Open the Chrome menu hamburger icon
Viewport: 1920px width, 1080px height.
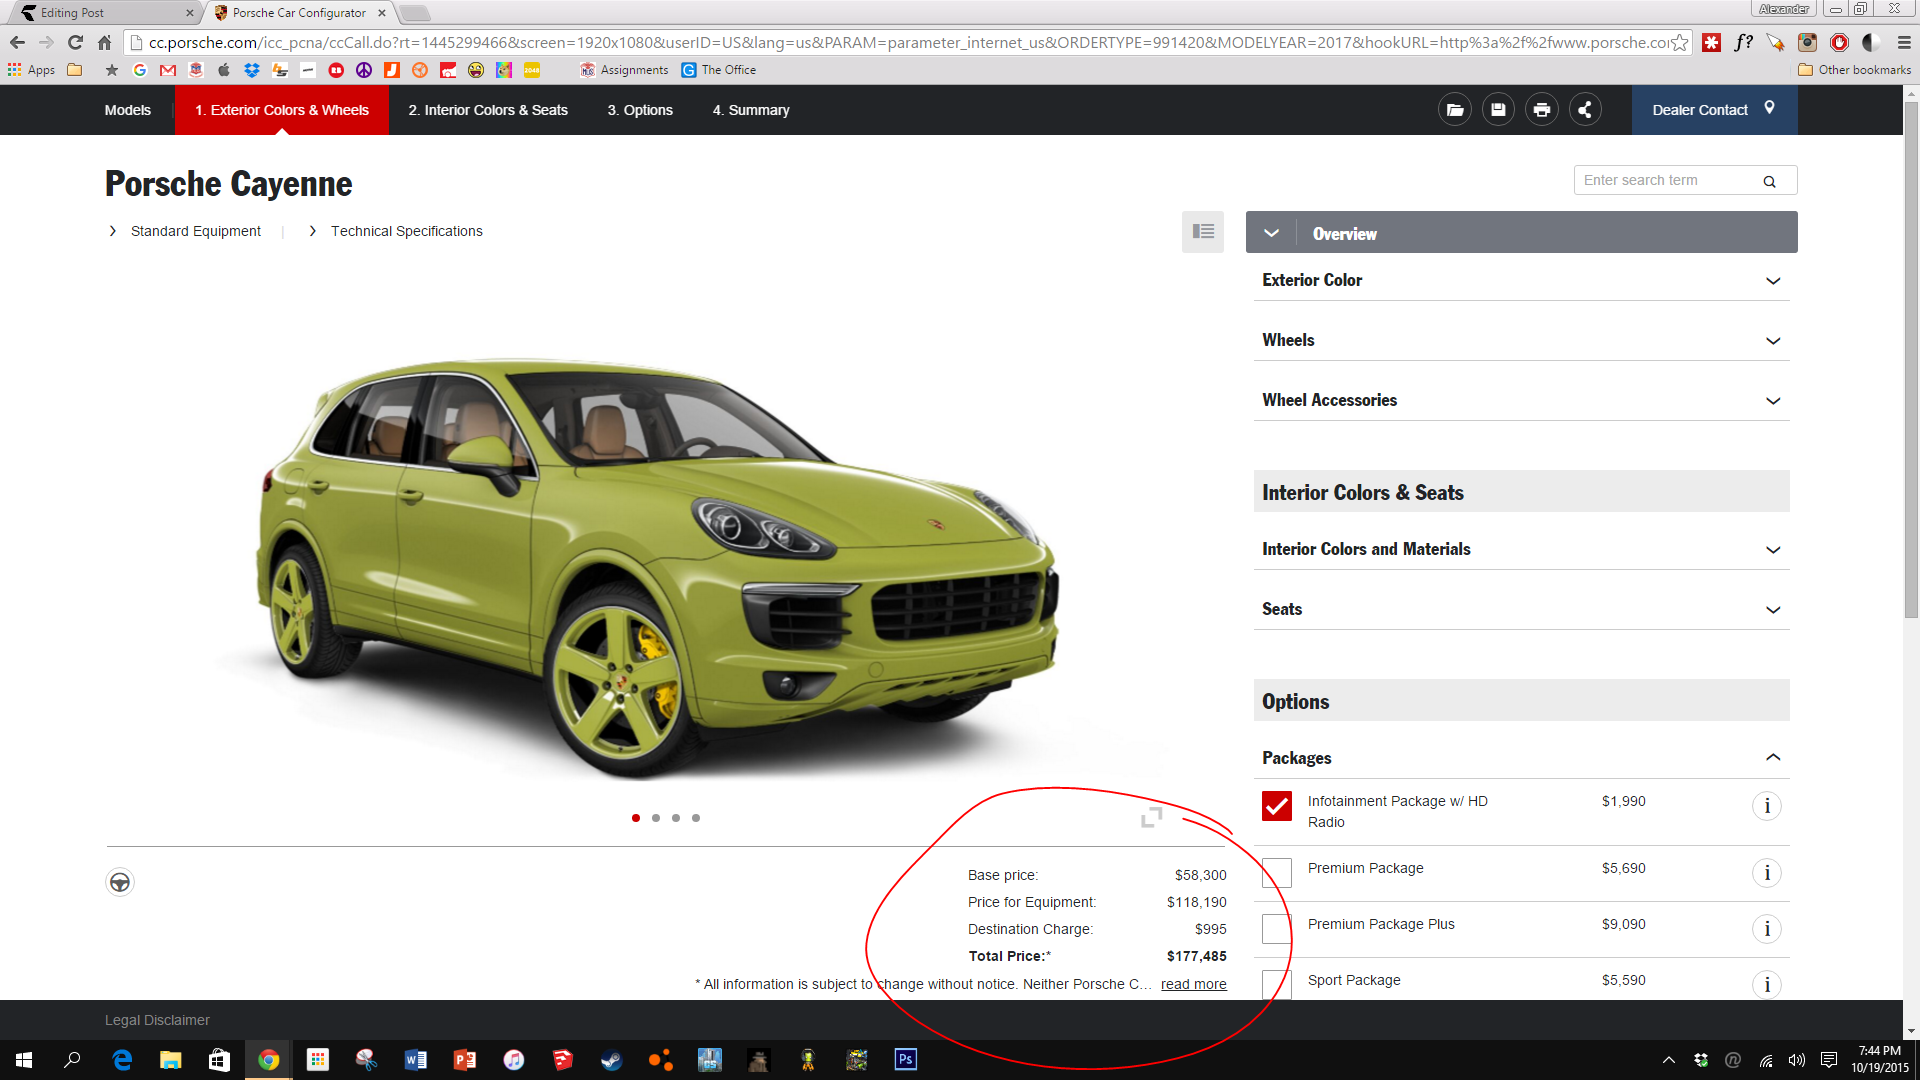1904,42
